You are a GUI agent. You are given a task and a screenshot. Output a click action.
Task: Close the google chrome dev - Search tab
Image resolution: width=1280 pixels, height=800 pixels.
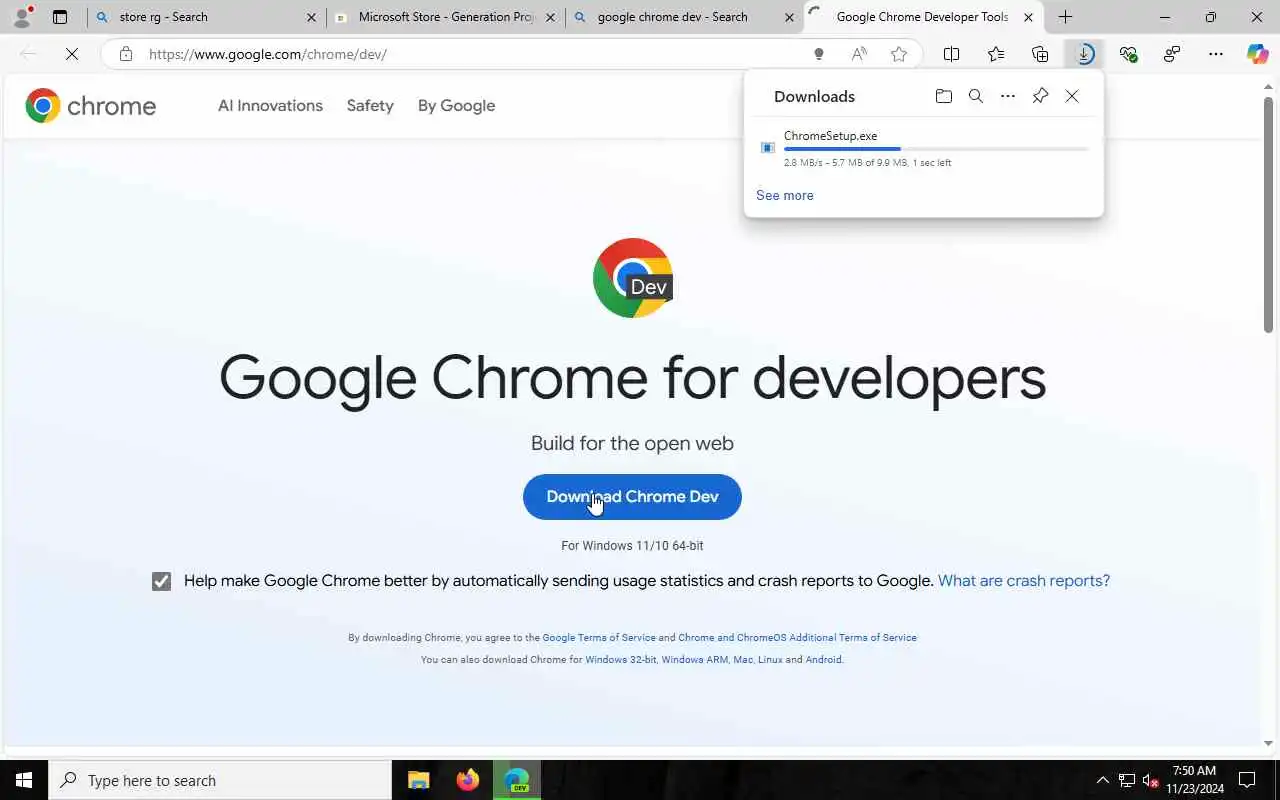[789, 17]
